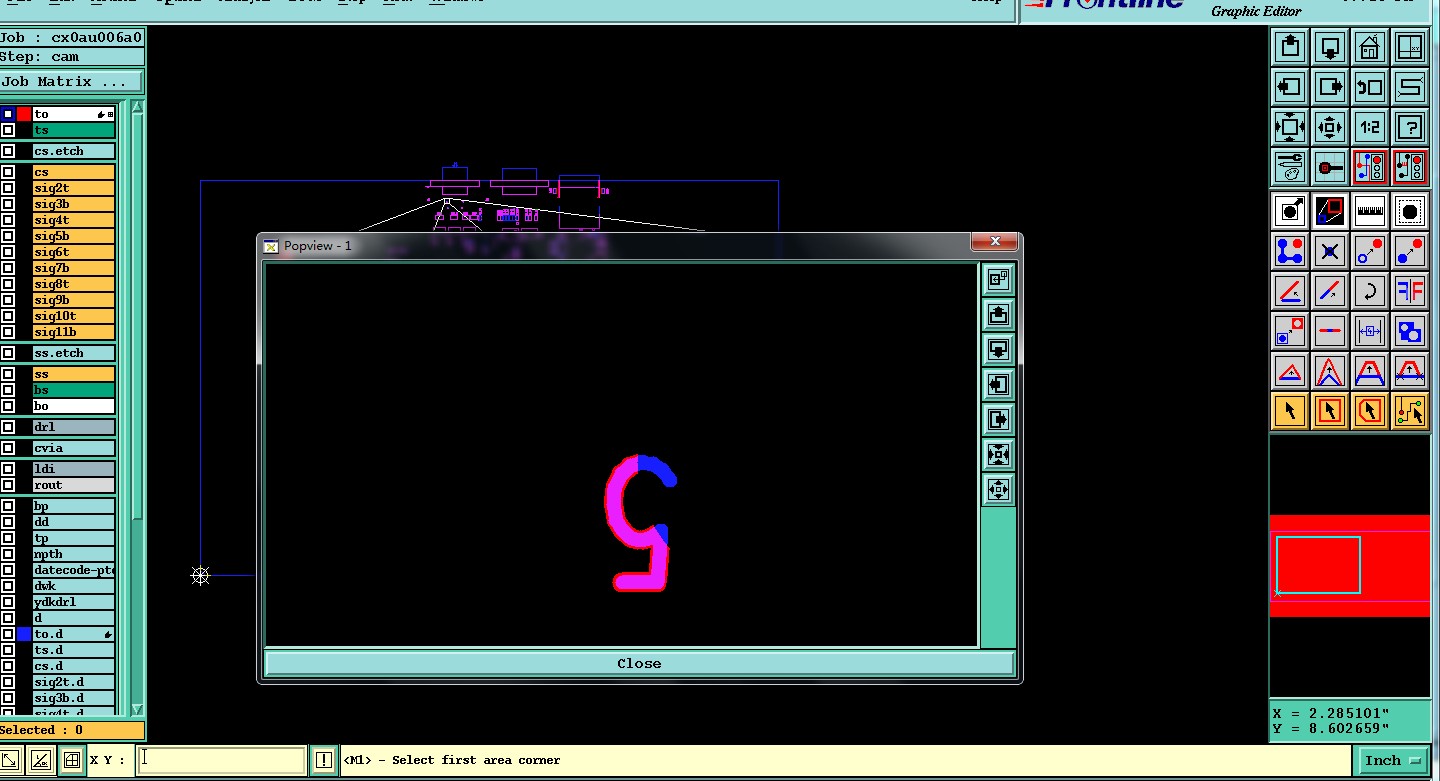Image resolution: width=1440 pixels, height=781 pixels.
Task: Click the layer list scroll-up arrow
Action: [x=137, y=107]
